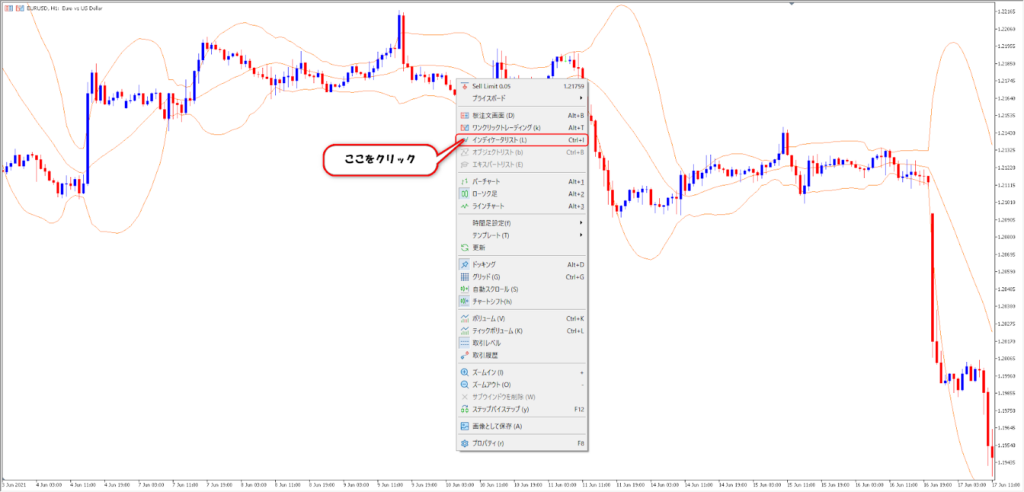The height and width of the screenshot is (492, 1024).
Task: Open インディケータリスト (L) from the context menu
Action: click(522, 140)
